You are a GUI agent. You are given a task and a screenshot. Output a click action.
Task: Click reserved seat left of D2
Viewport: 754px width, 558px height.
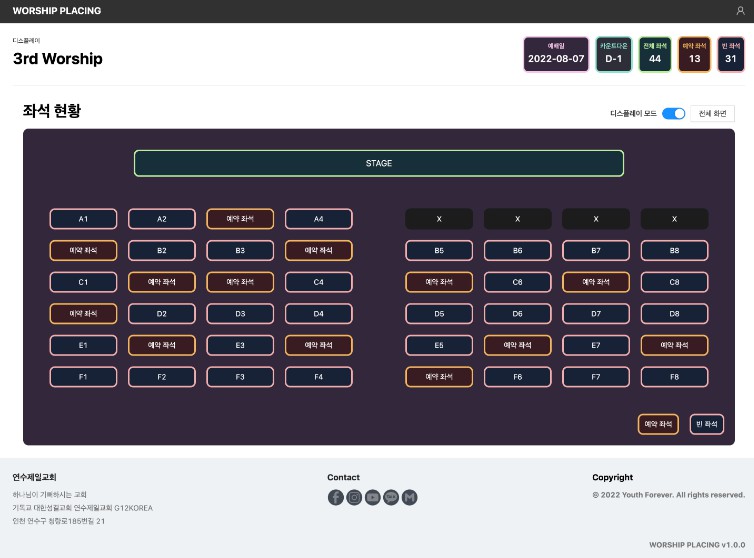click(83, 314)
